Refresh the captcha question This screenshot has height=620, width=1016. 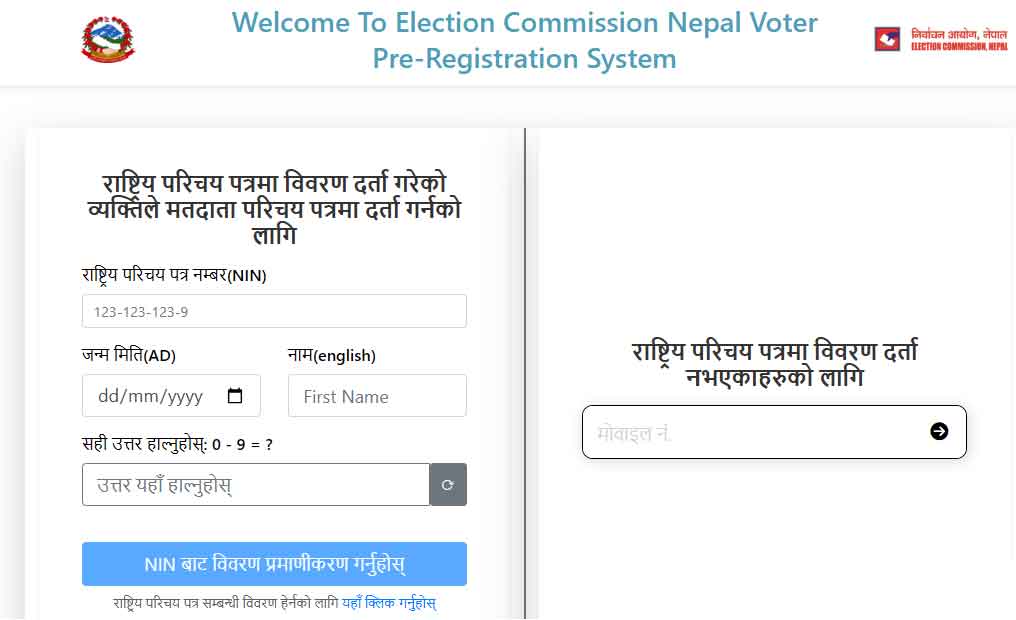[x=448, y=485]
